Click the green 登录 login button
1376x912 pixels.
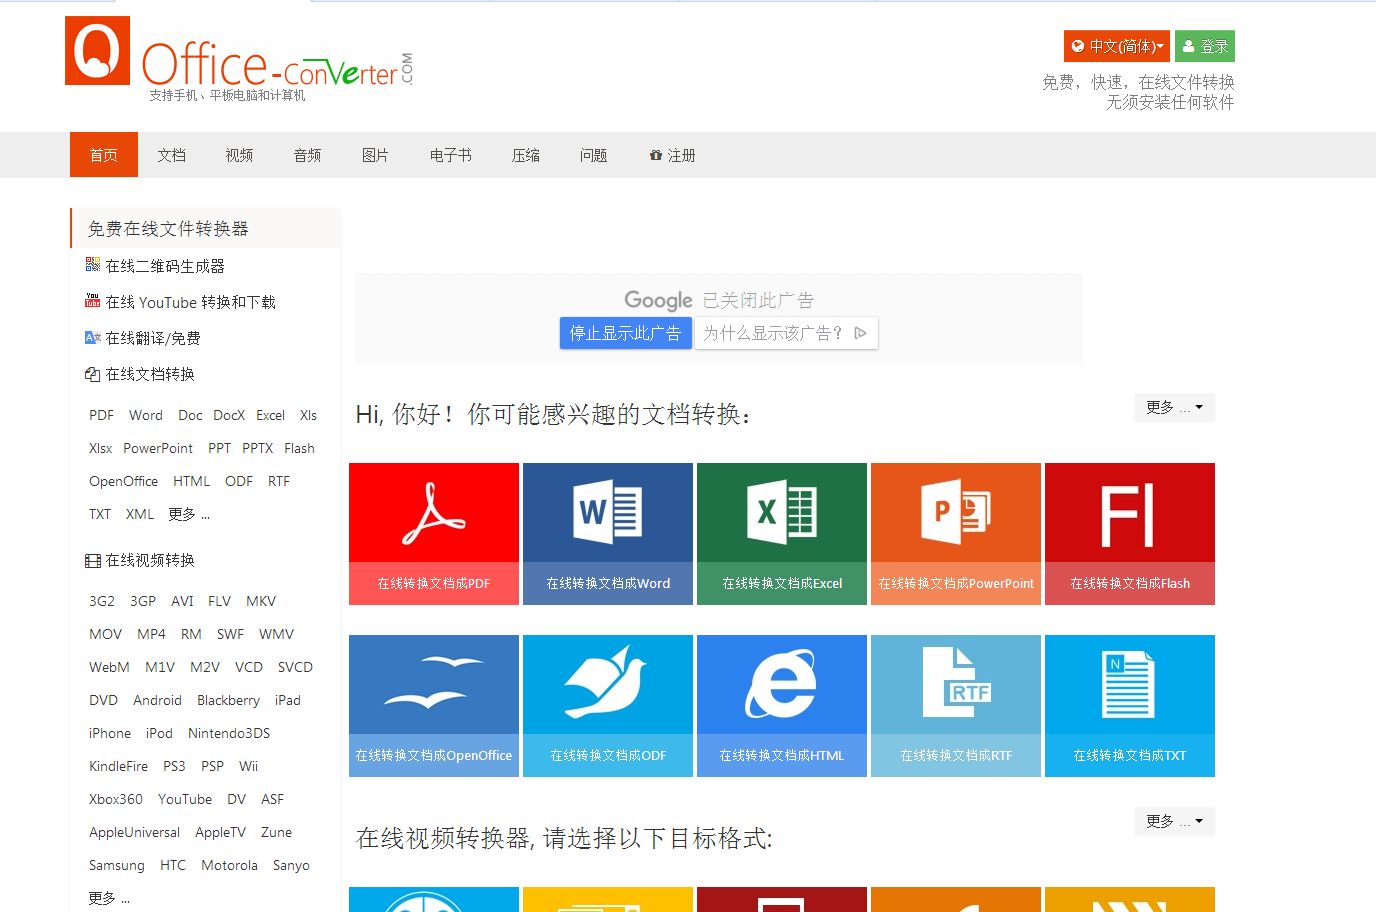(x=1205, y=46)
